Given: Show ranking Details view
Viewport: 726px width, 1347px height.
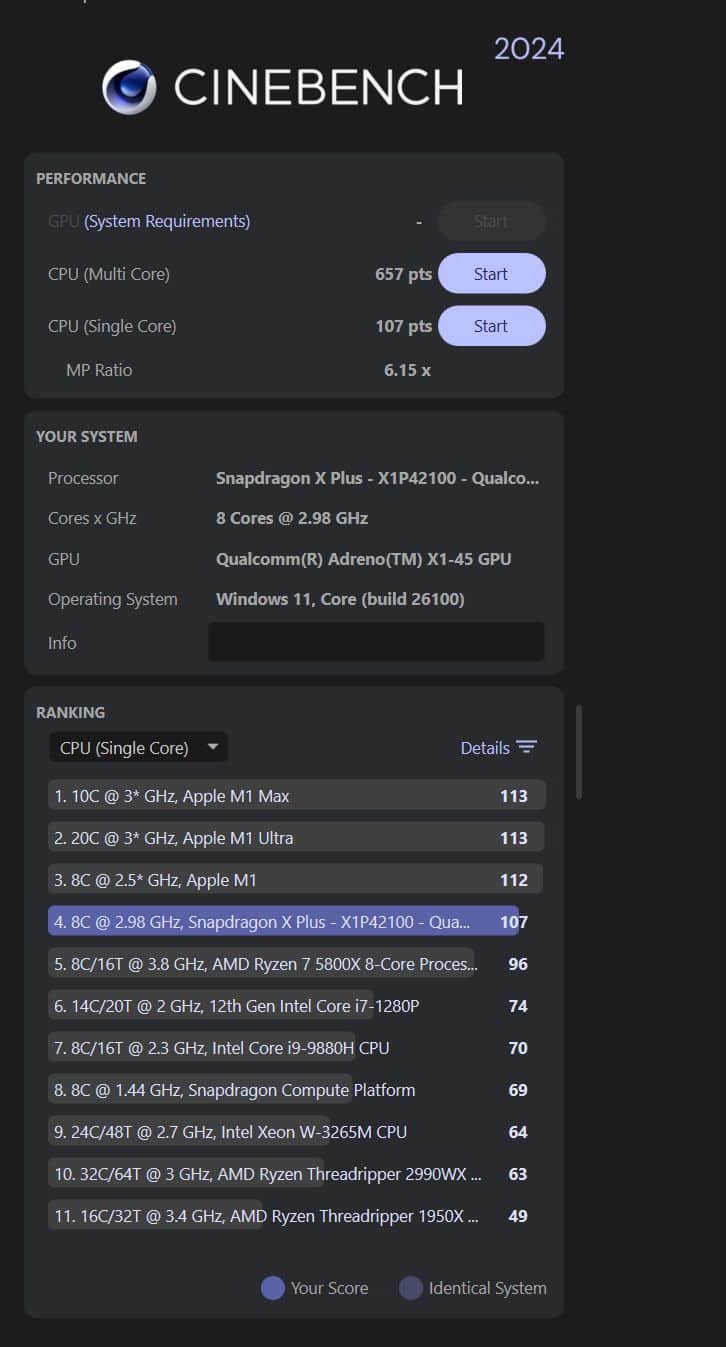Looking at the screenshot, I should point(485,748).
